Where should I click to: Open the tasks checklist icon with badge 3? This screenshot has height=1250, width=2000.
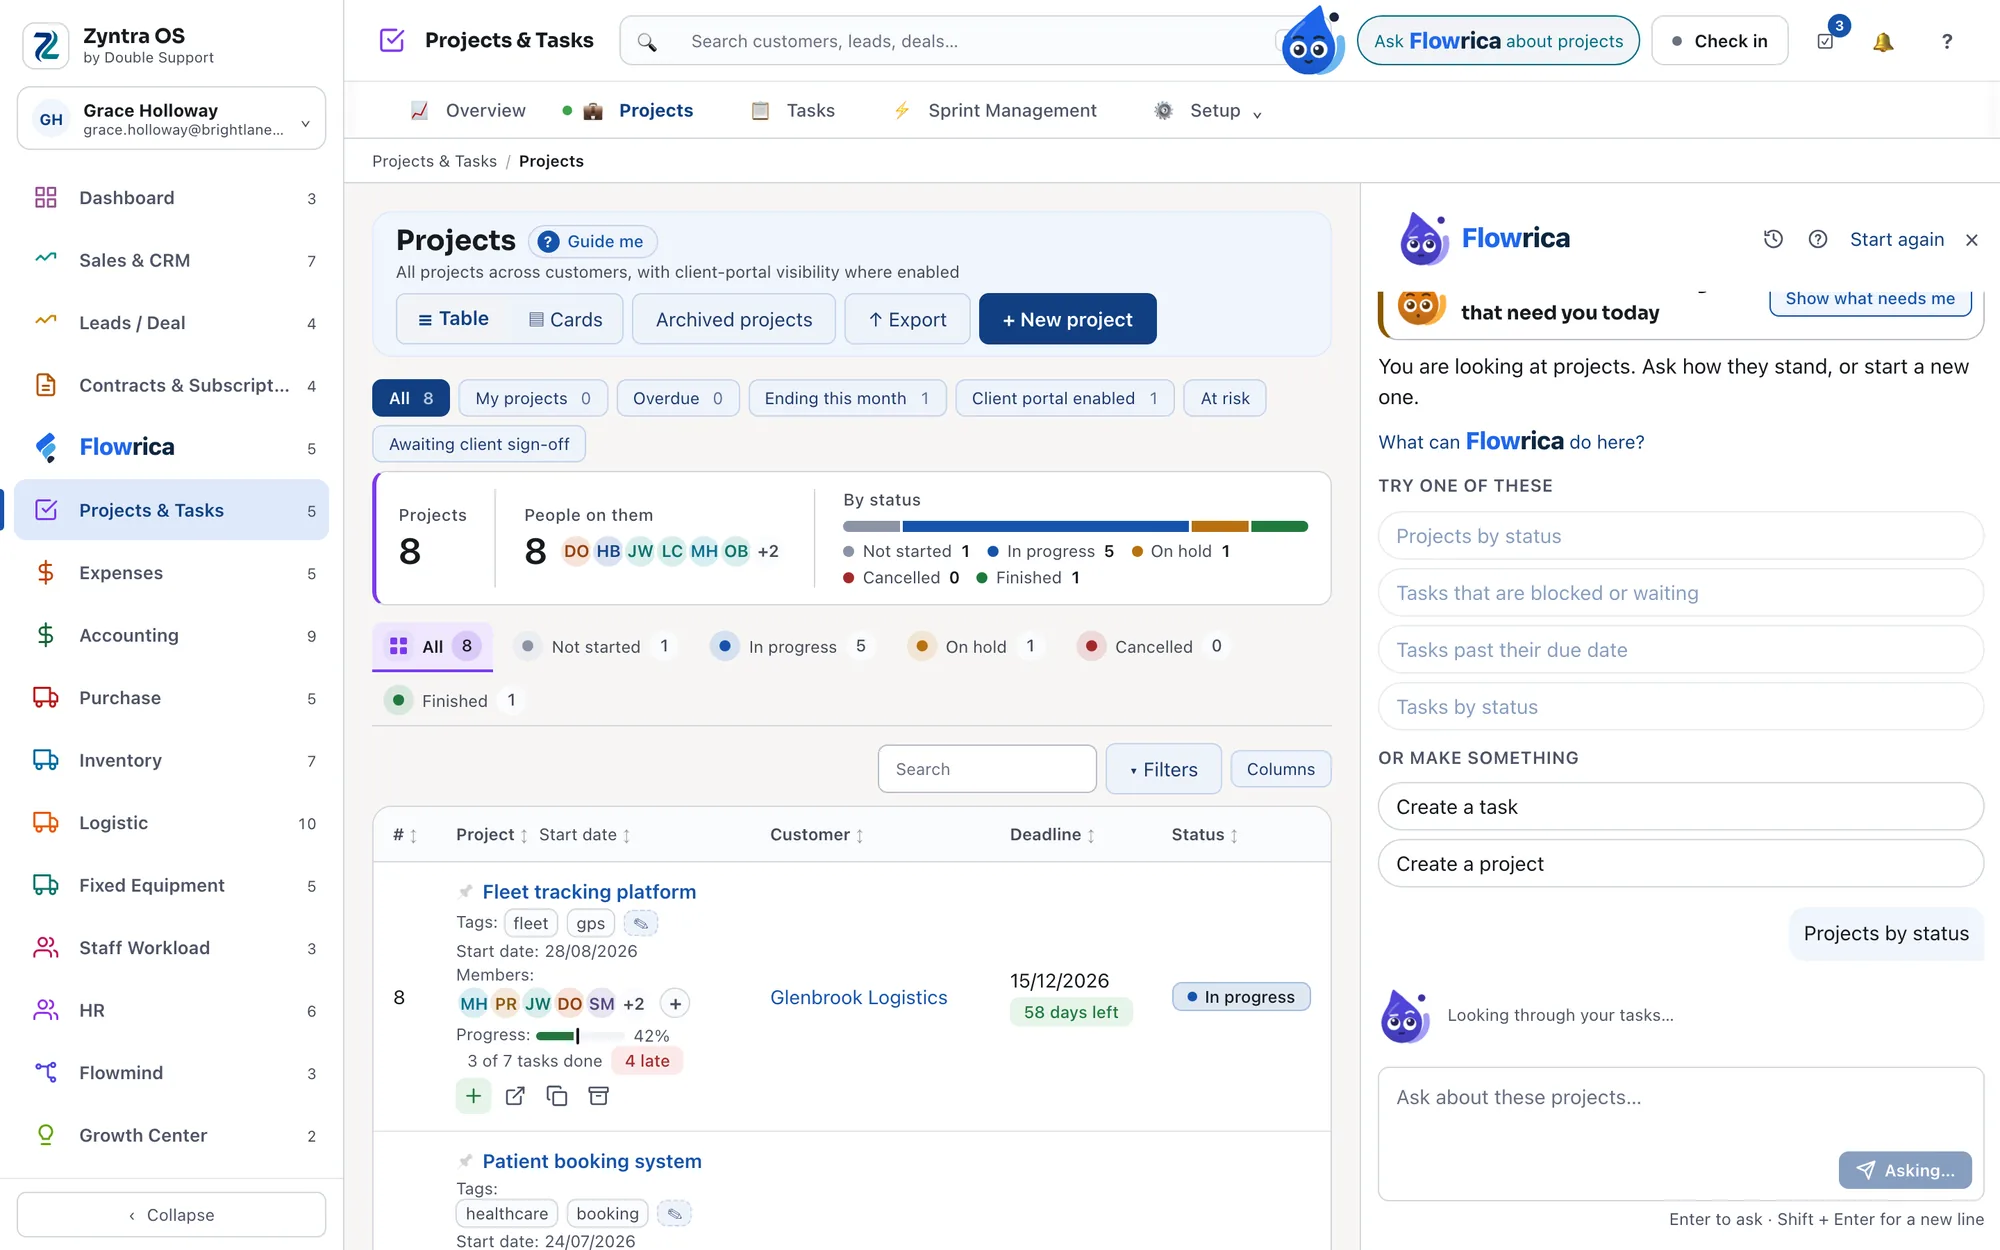click(1826, 41)
